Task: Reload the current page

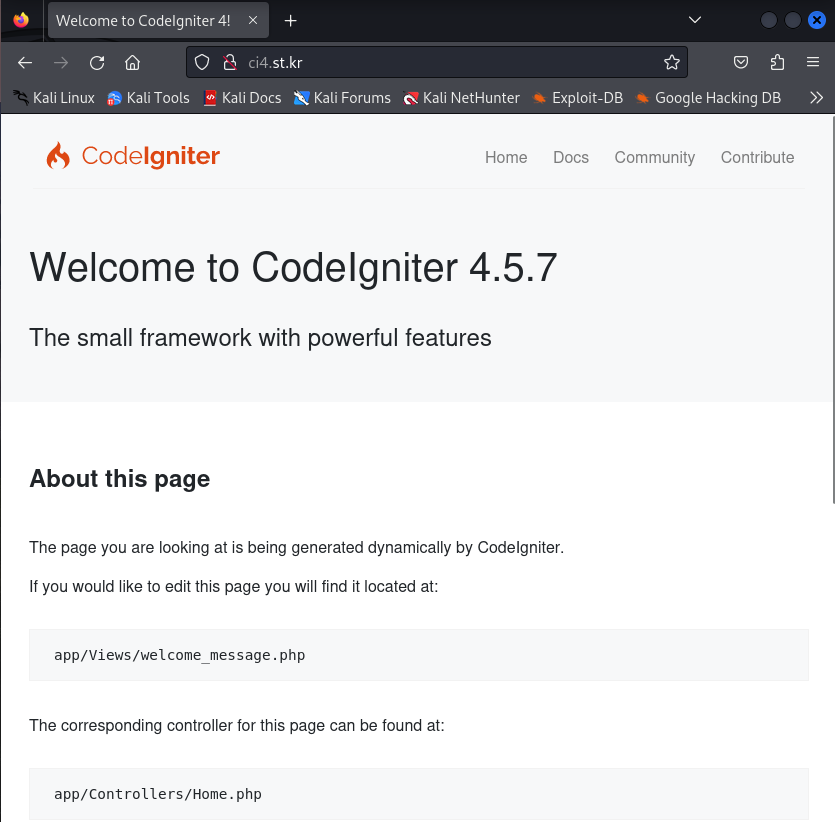Action: pos(97,63)
